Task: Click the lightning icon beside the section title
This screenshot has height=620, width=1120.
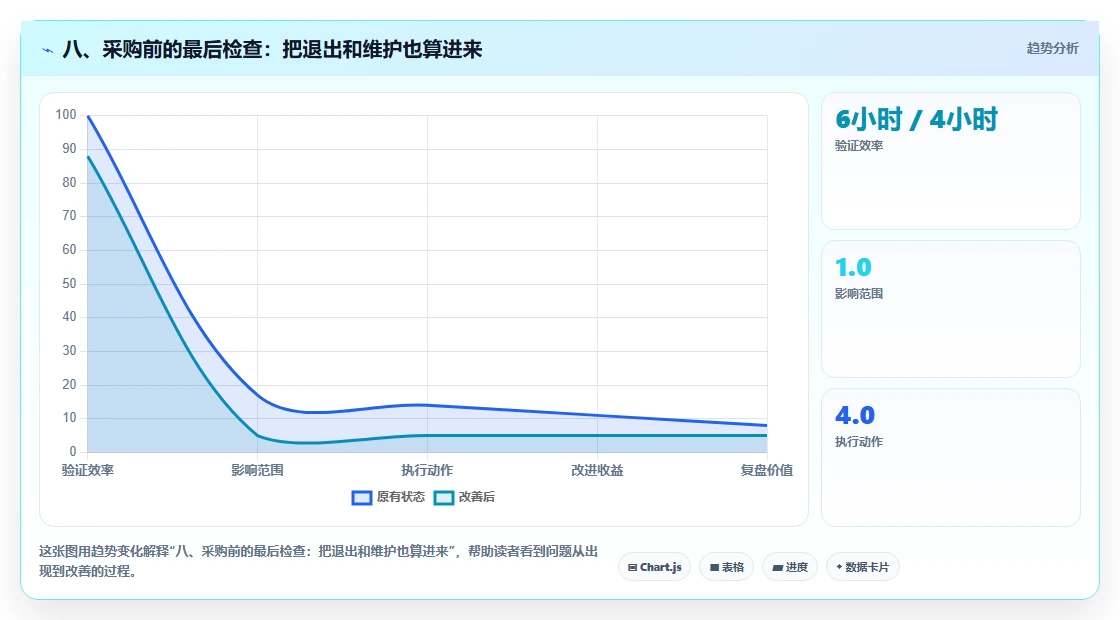Action: tap(48, 50)
